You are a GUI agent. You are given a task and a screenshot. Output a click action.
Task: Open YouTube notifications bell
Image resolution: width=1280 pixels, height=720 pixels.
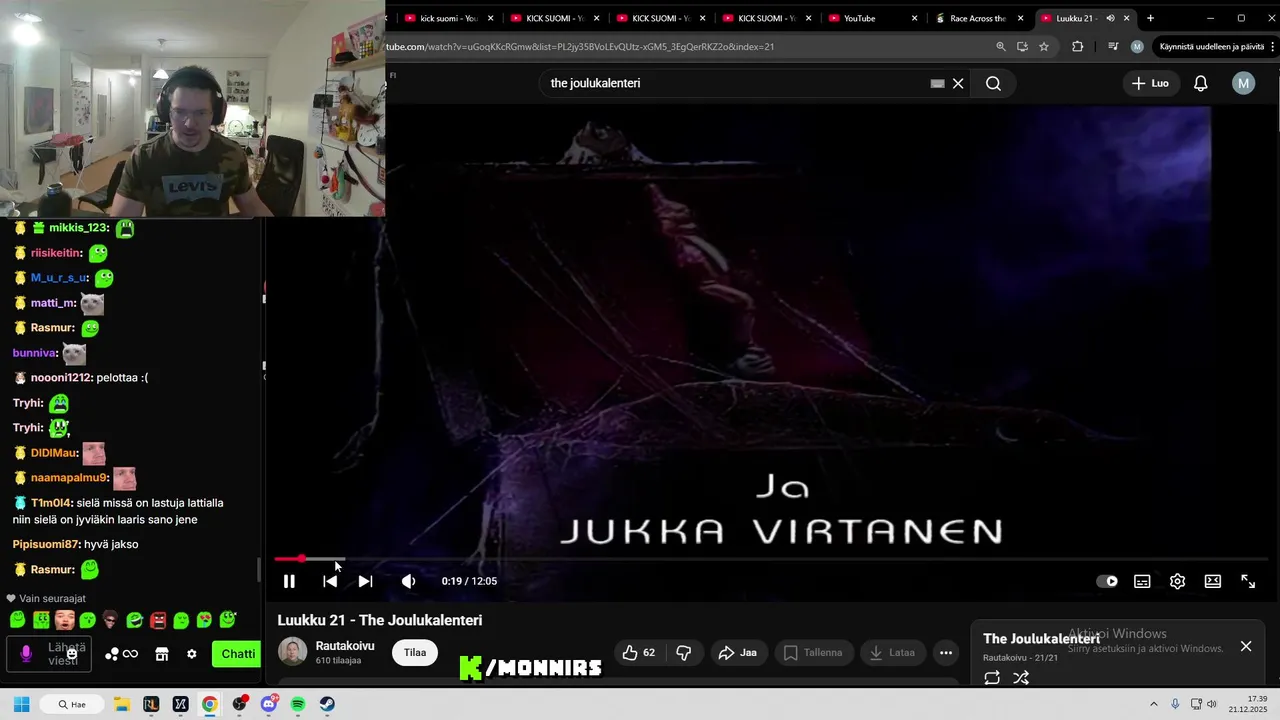tap(1201, 83)
